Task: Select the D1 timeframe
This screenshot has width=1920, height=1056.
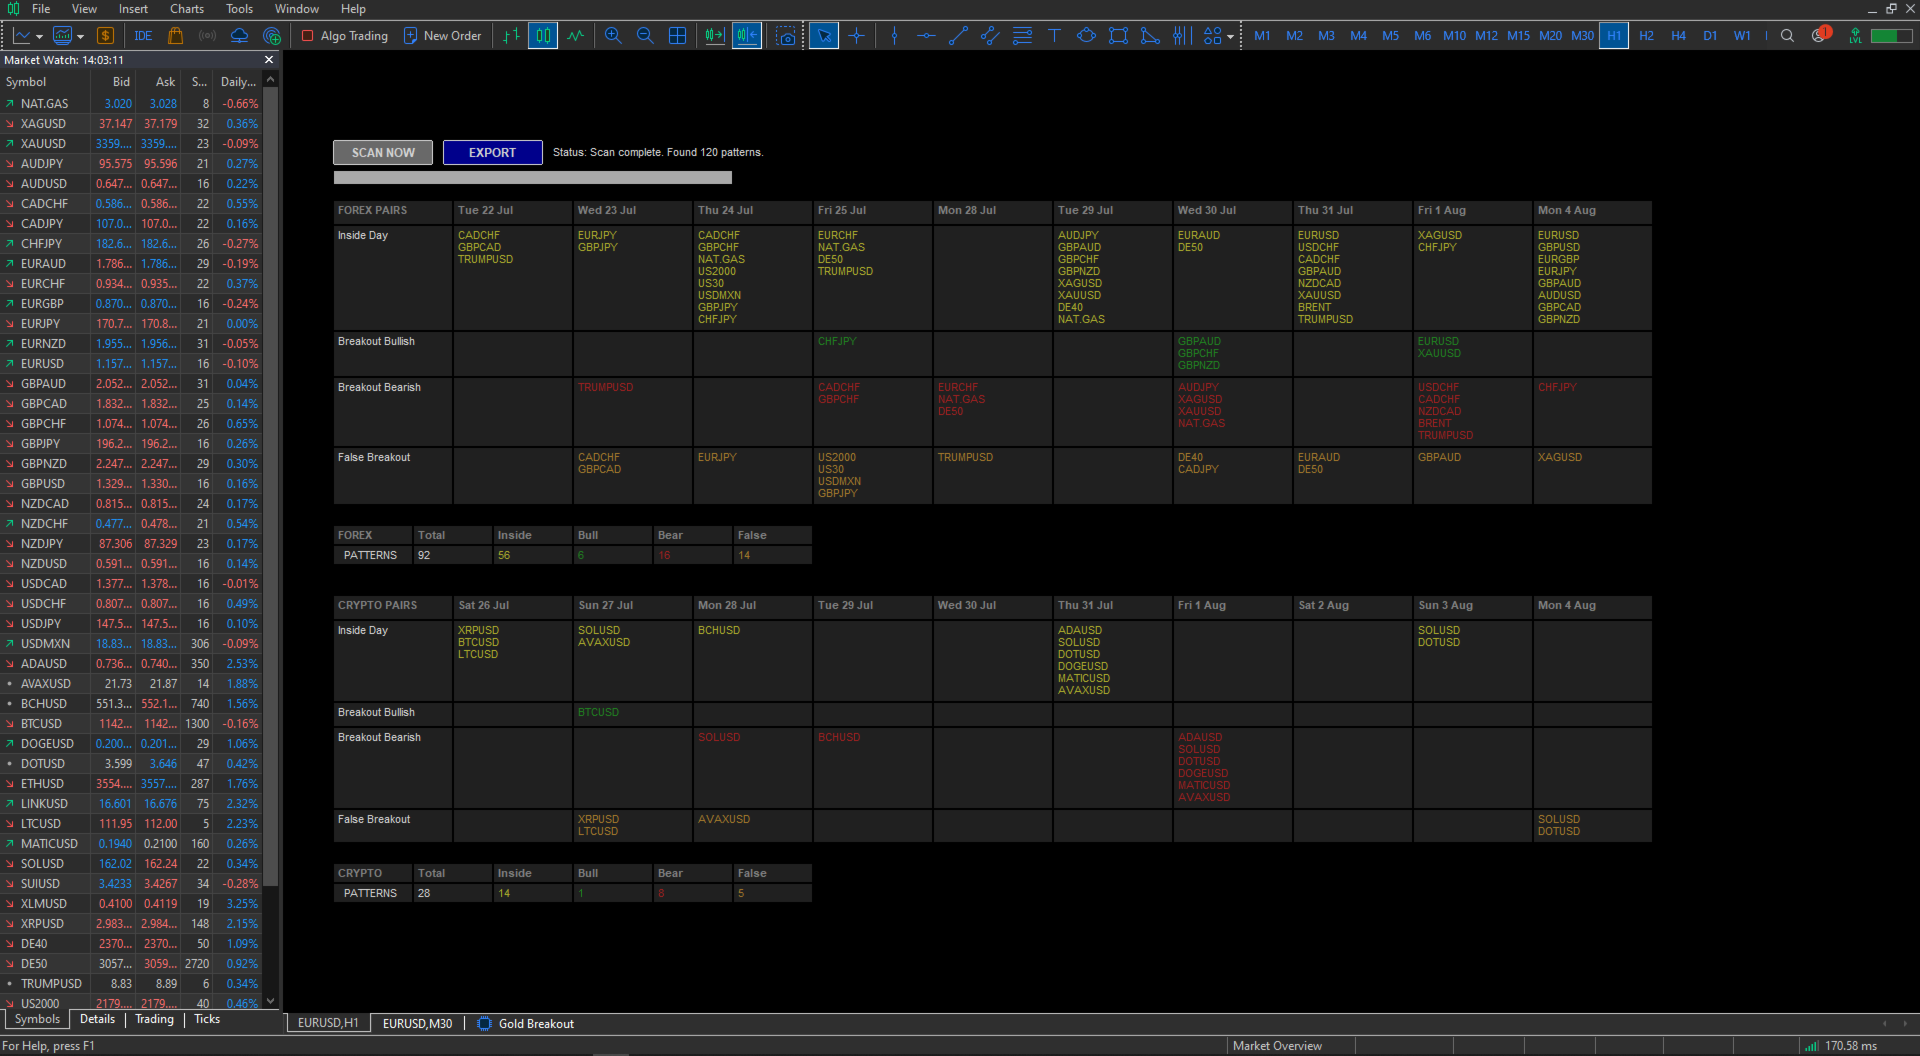Action: (1710, 36)
